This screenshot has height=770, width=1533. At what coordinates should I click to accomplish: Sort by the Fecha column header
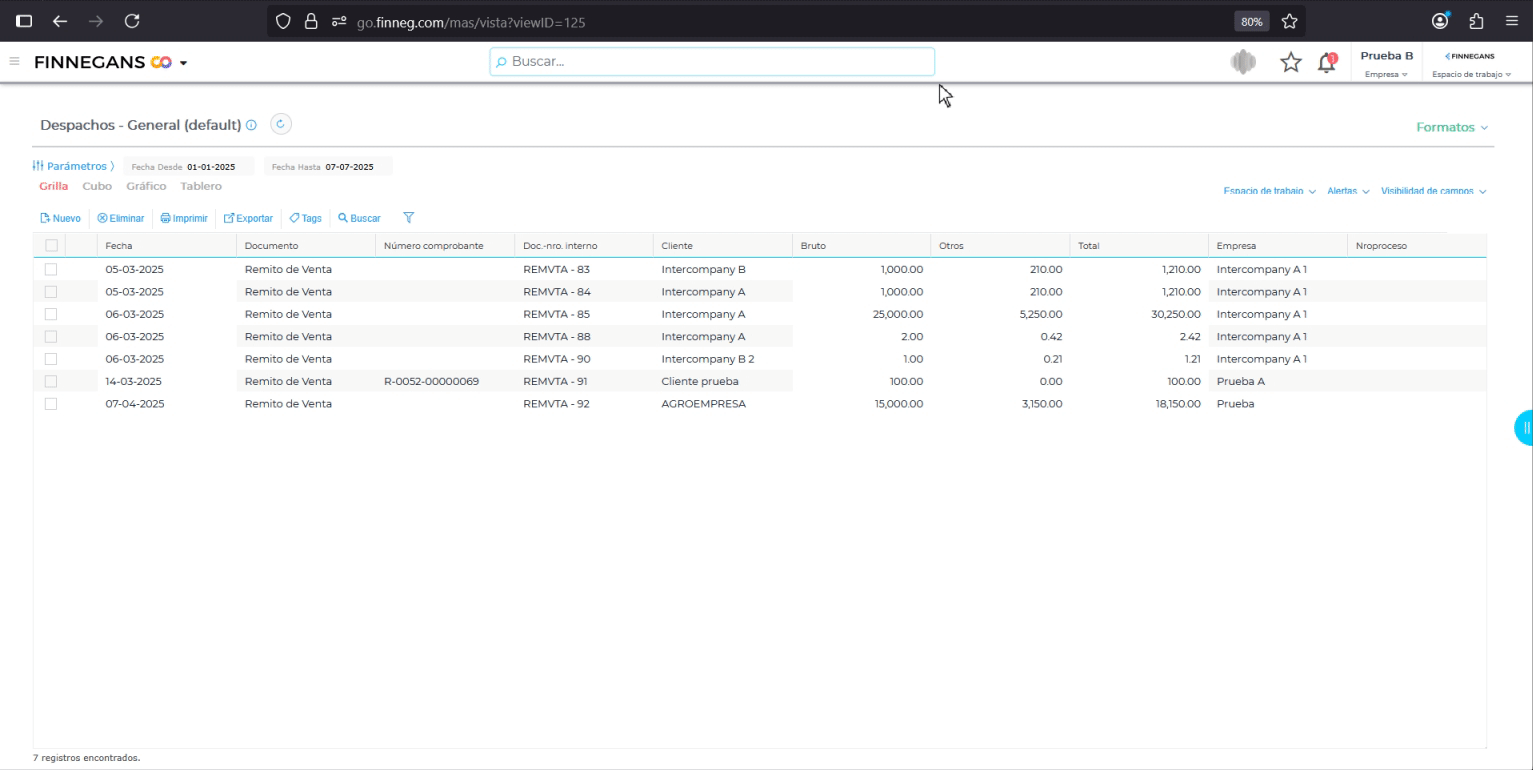(x=166, y=246)
